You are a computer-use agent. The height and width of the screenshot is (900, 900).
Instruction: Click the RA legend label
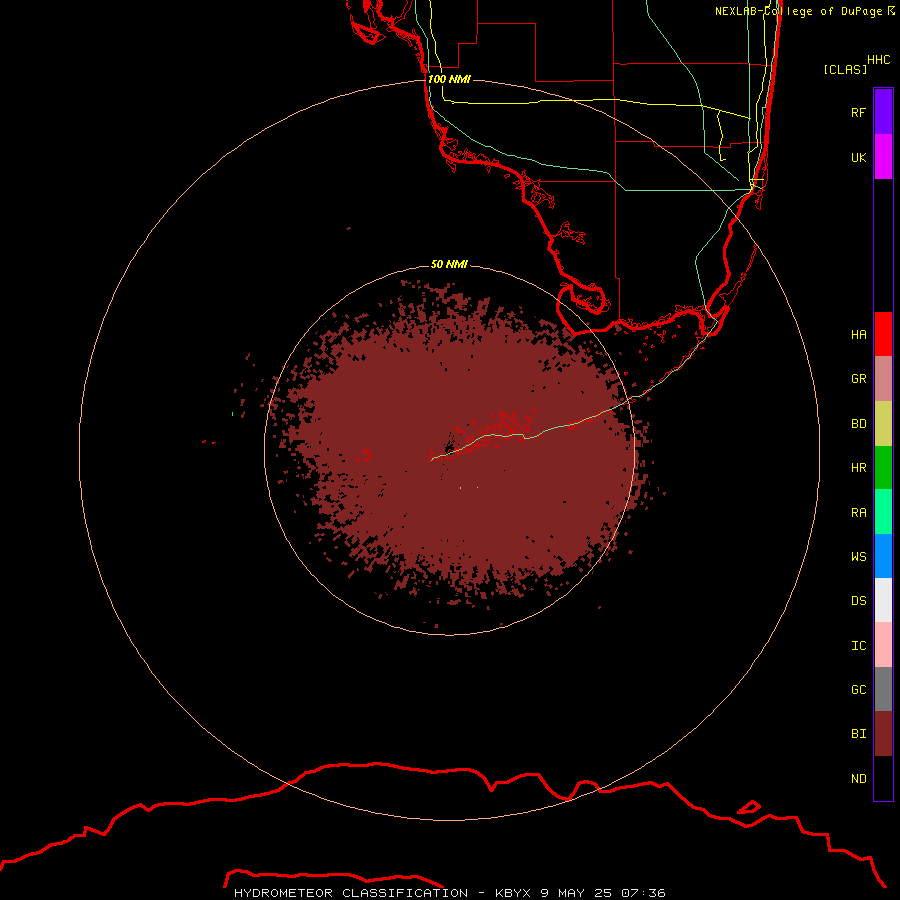point(858,513)
